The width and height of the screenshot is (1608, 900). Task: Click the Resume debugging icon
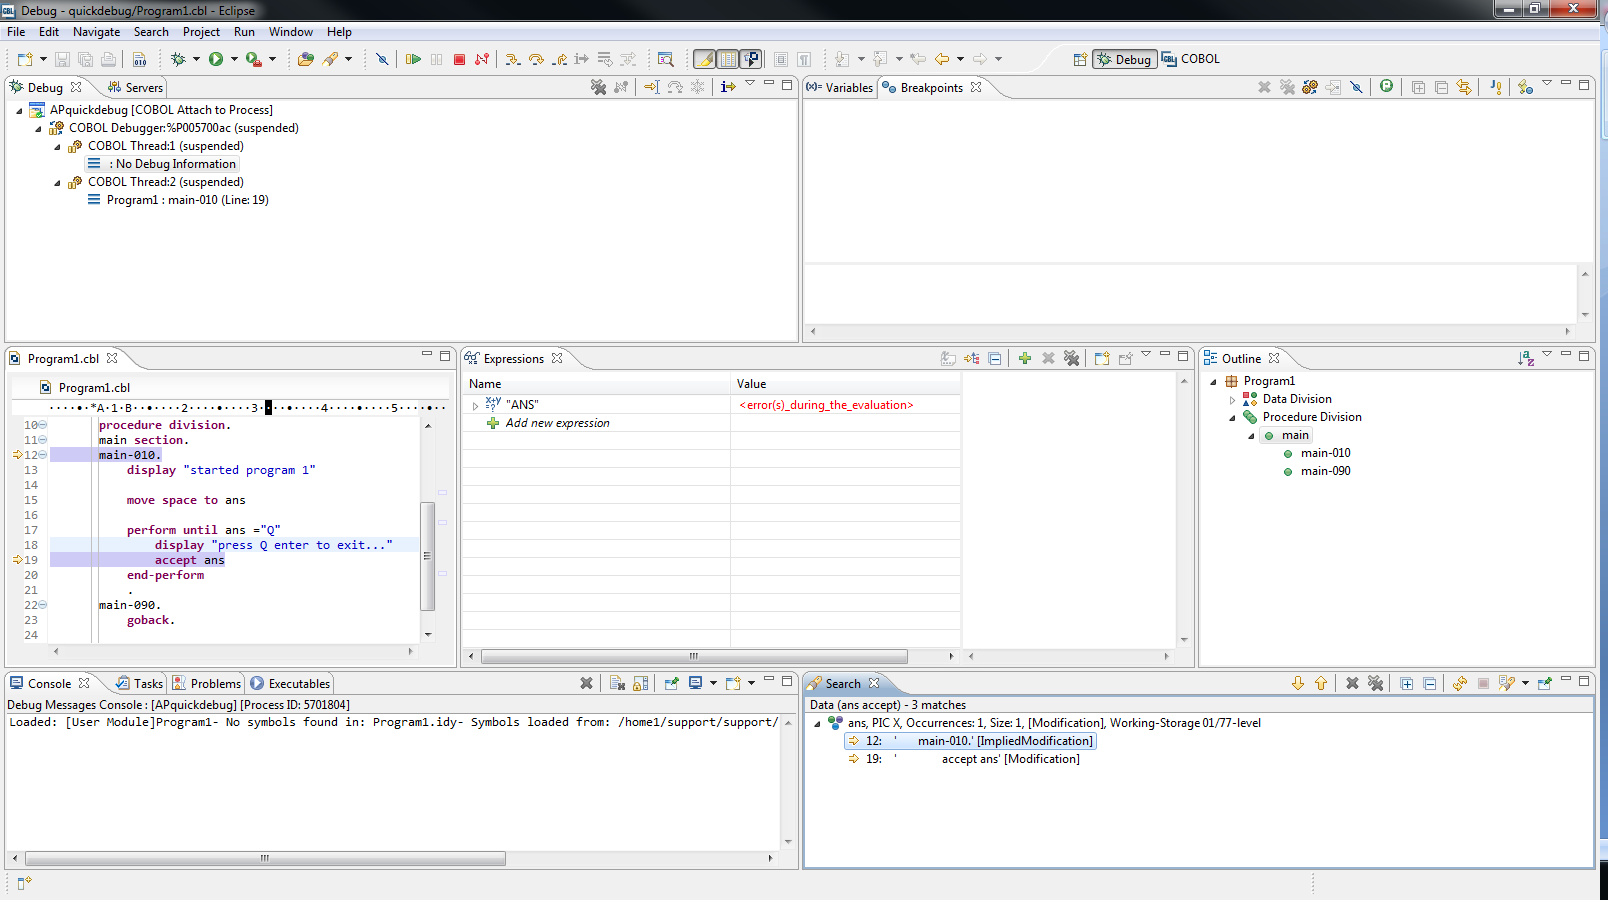pyautogui.click(x=413, y=59)
